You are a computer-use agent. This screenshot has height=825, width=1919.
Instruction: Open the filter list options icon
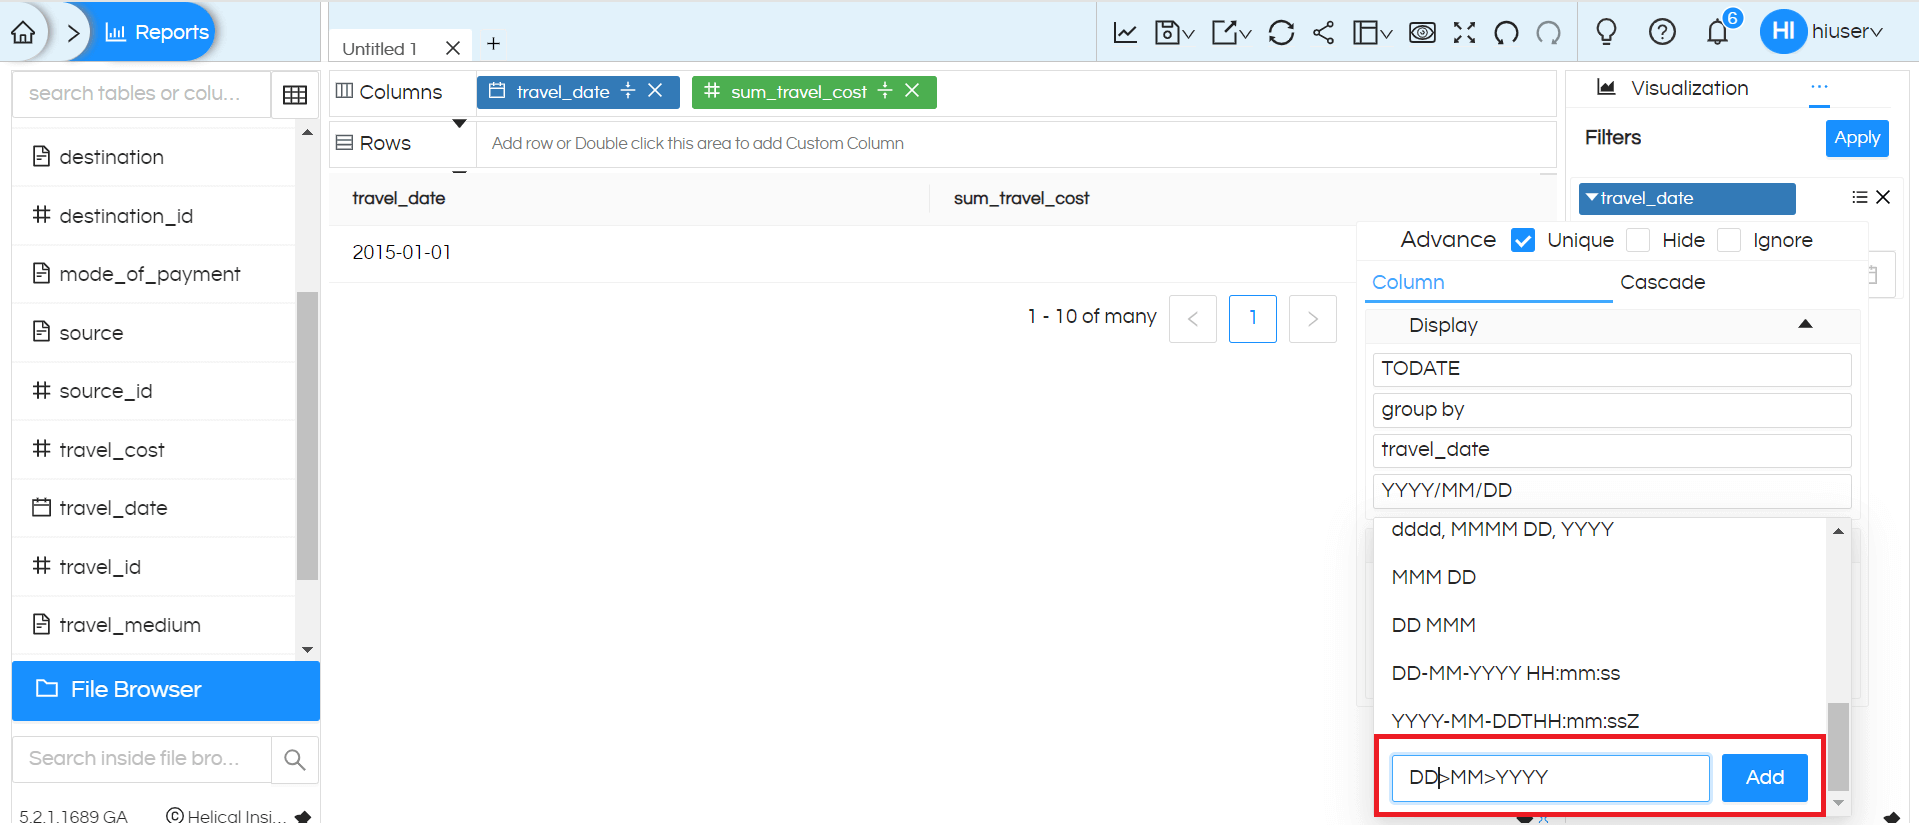(1859, 197)
